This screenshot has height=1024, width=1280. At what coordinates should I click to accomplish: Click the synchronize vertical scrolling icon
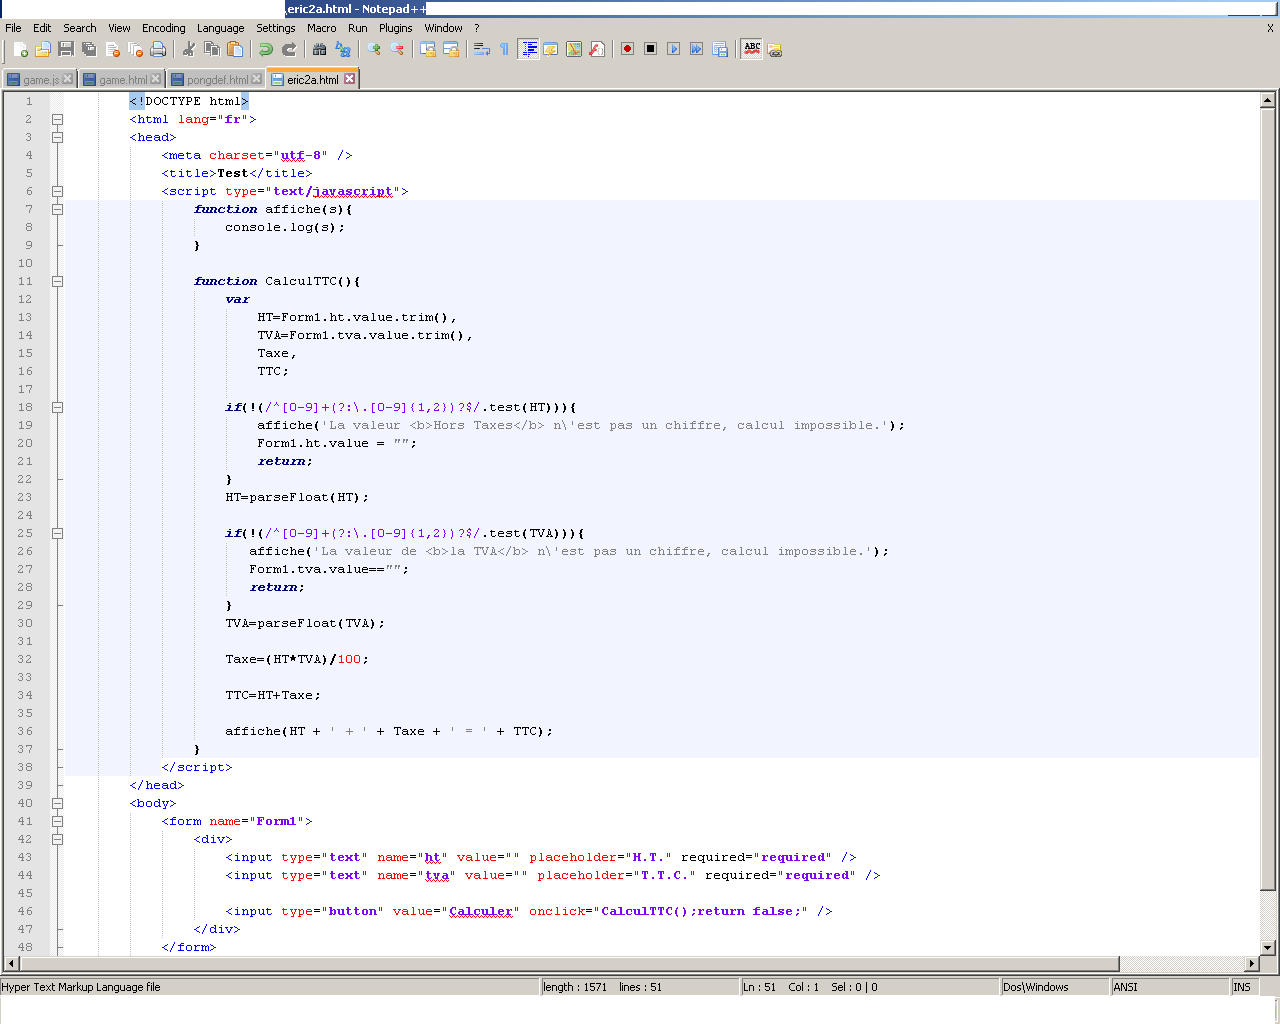pos(428,49)
